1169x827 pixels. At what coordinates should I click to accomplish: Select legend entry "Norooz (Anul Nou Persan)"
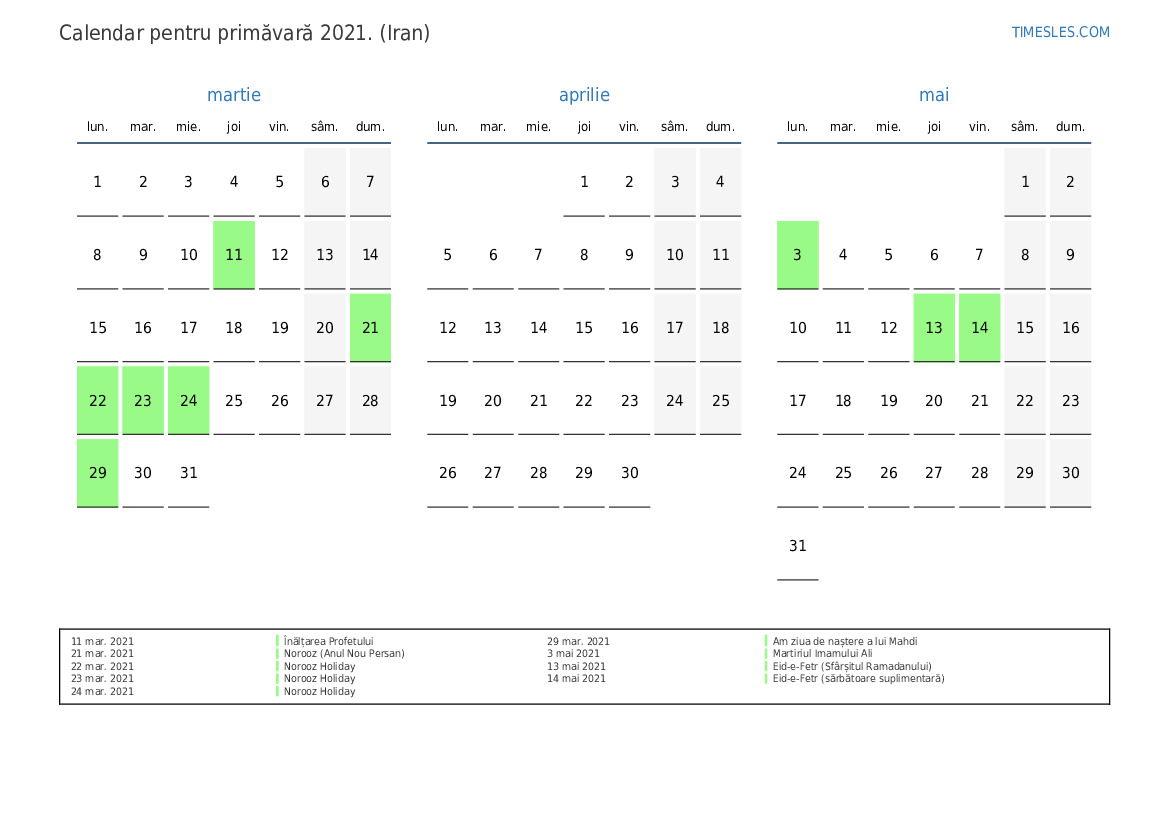(x=344, y=654)
